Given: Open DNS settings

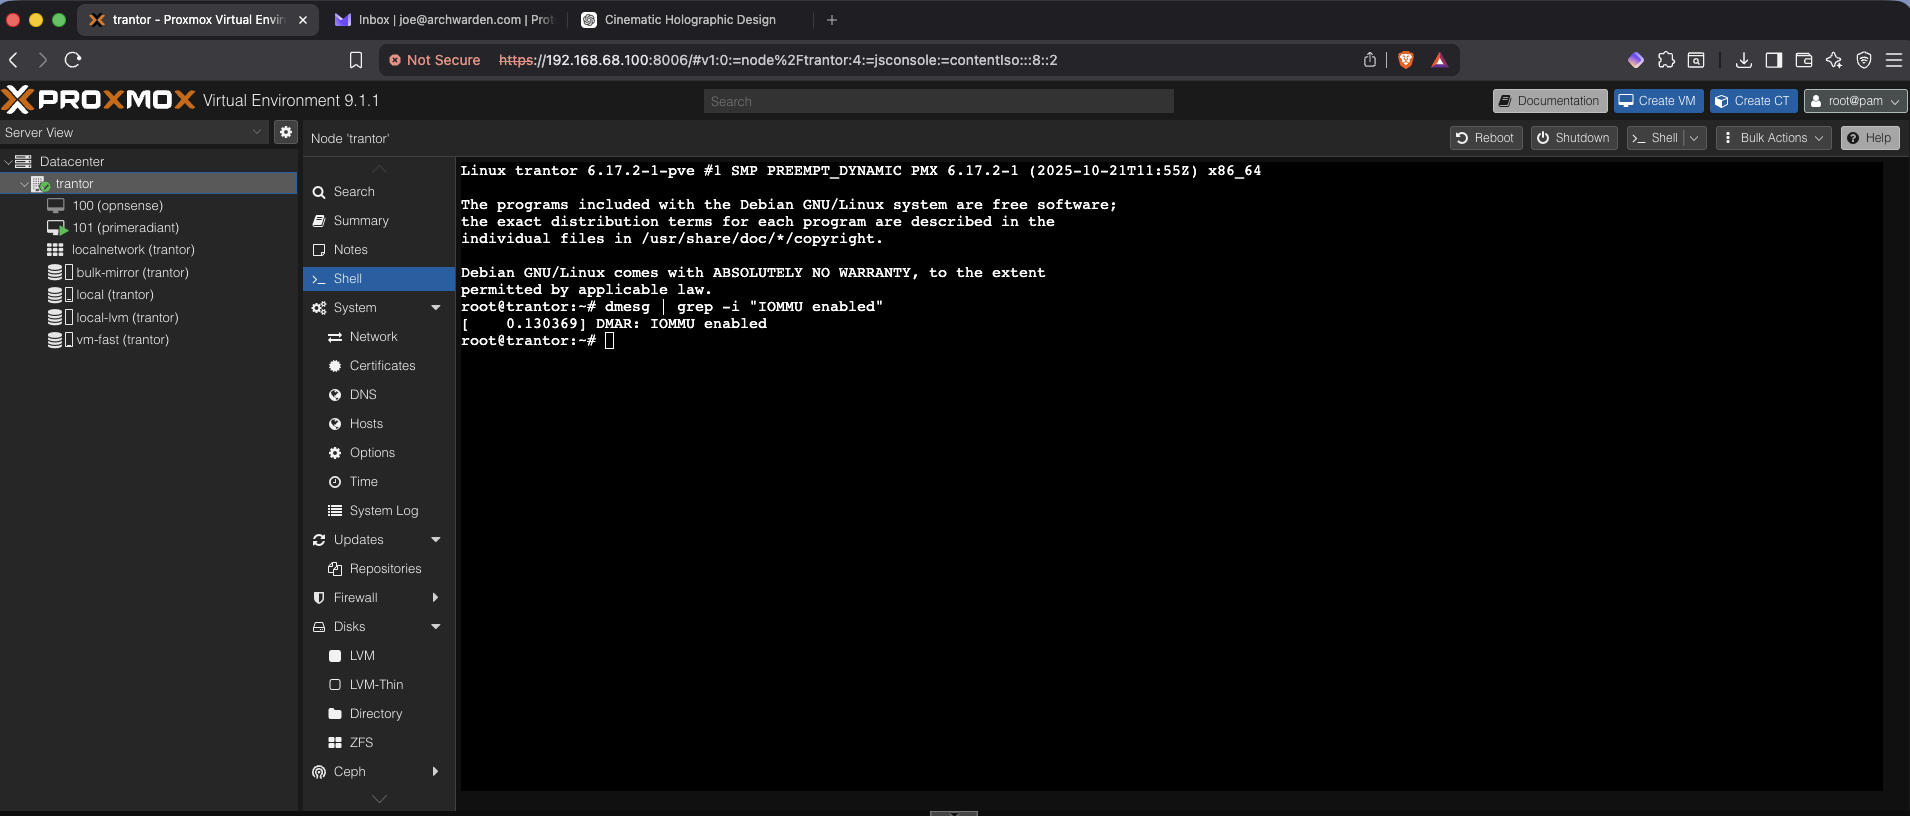Looking at the screenshot, I should tap(363, 394).
